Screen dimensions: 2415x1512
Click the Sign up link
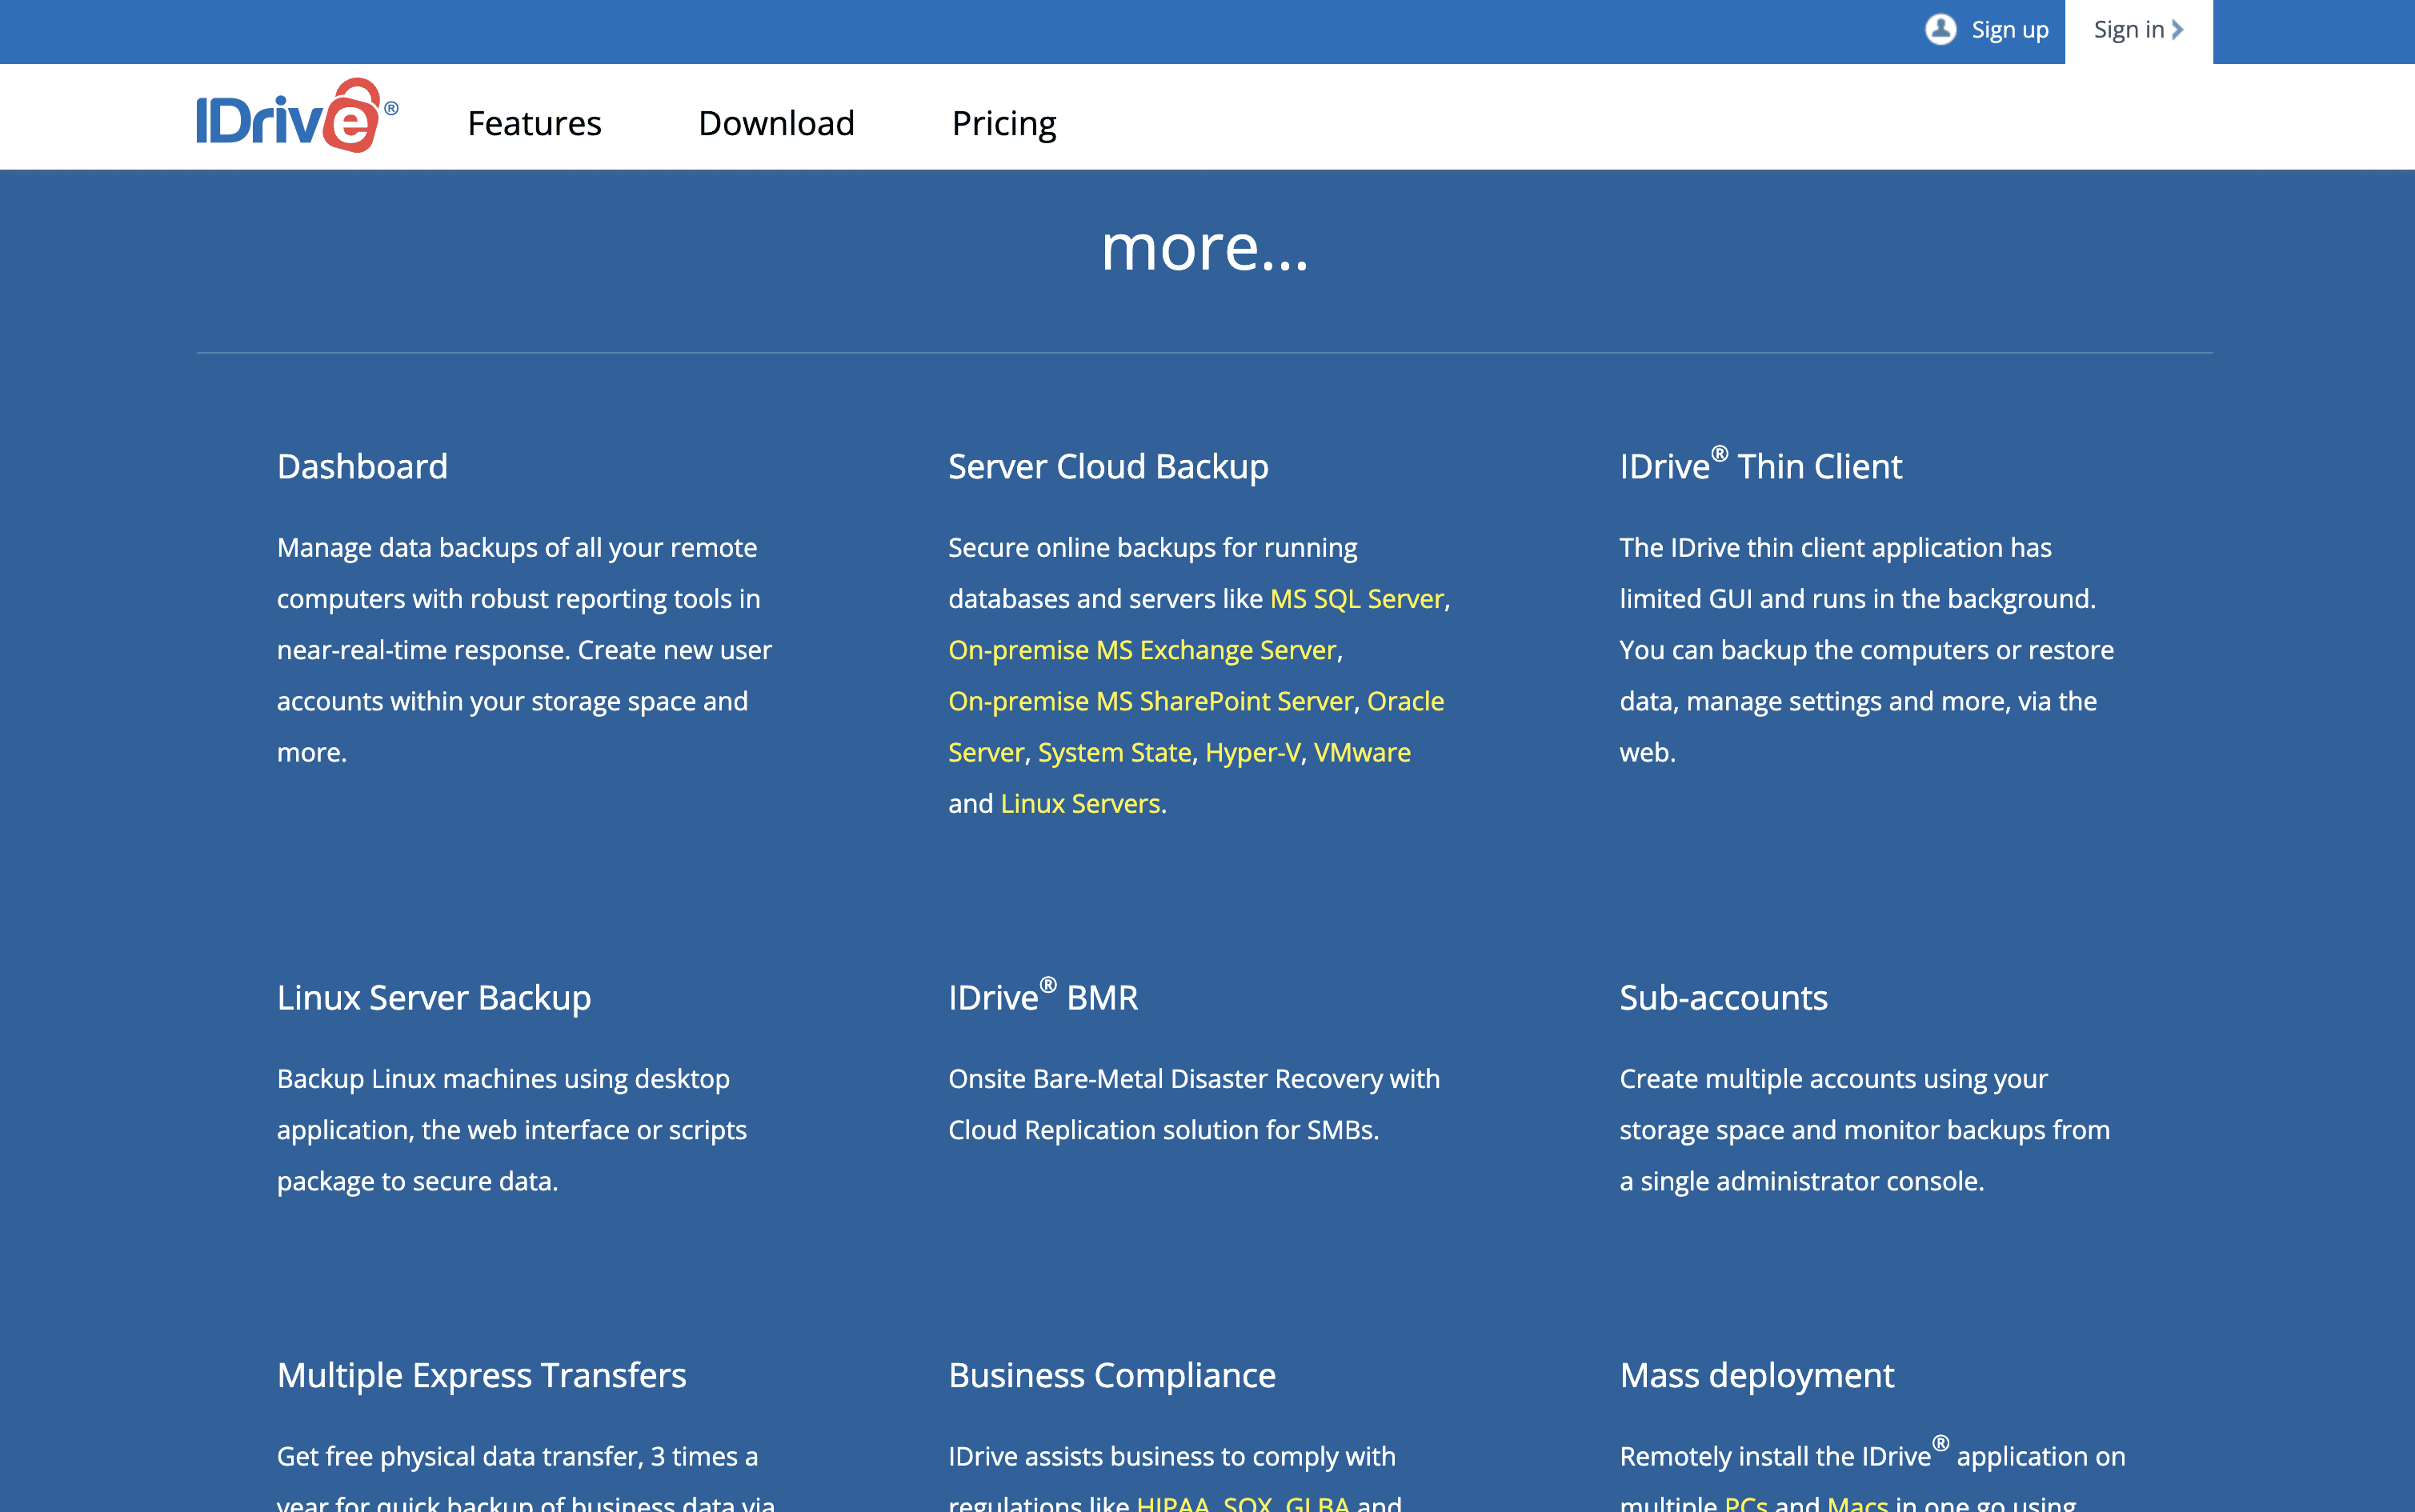2010,30
